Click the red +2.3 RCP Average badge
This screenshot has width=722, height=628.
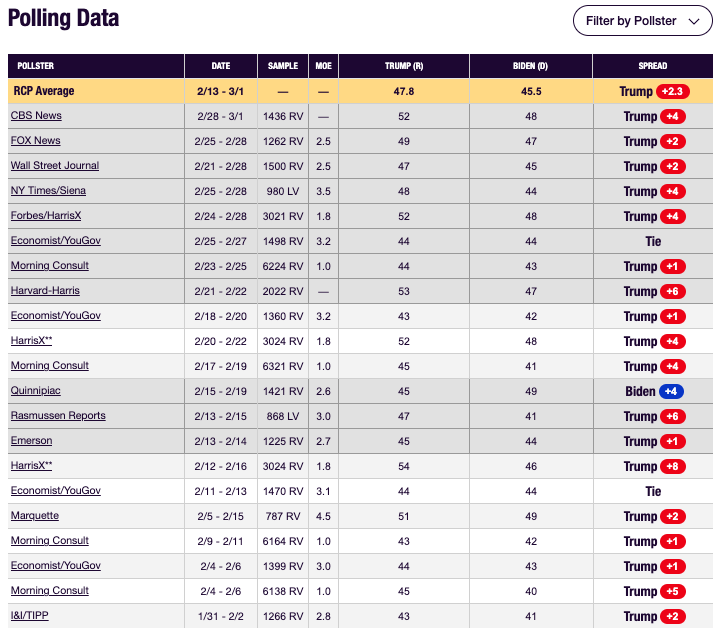(x=672, y=91)
